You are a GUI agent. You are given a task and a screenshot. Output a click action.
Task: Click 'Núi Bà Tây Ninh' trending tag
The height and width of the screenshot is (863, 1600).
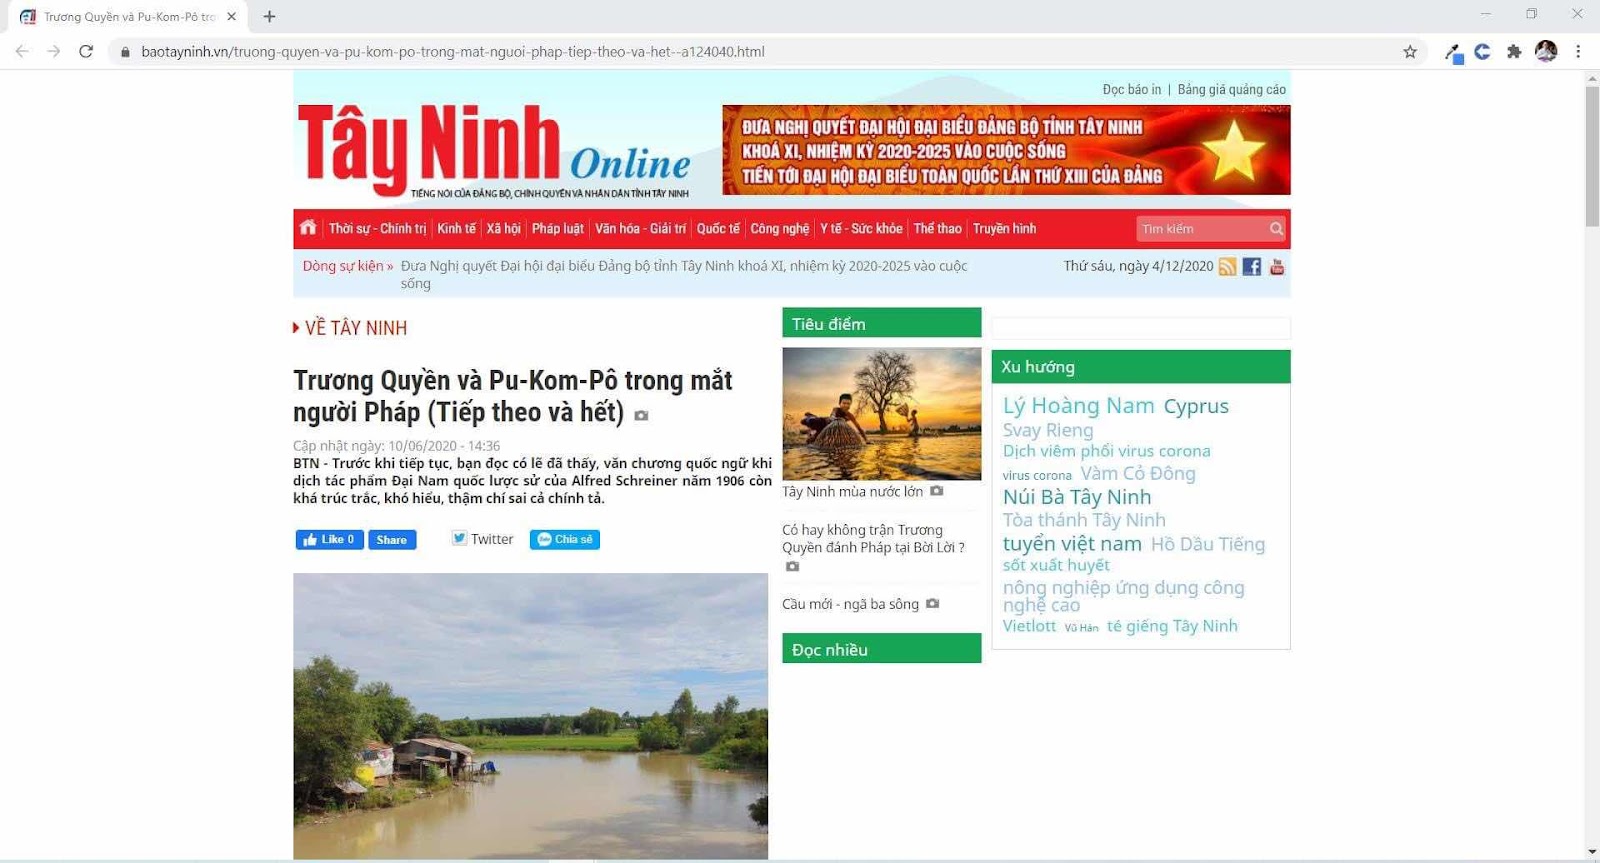pos(1077,497)
